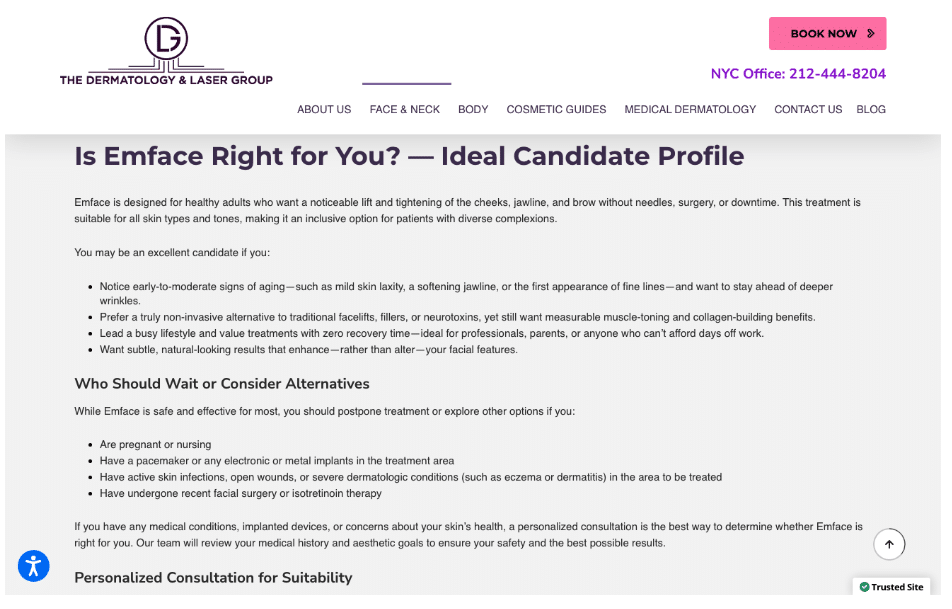
Task: Click Who Should Wait or Consider Alternatives heading
Action: (222, 384)
